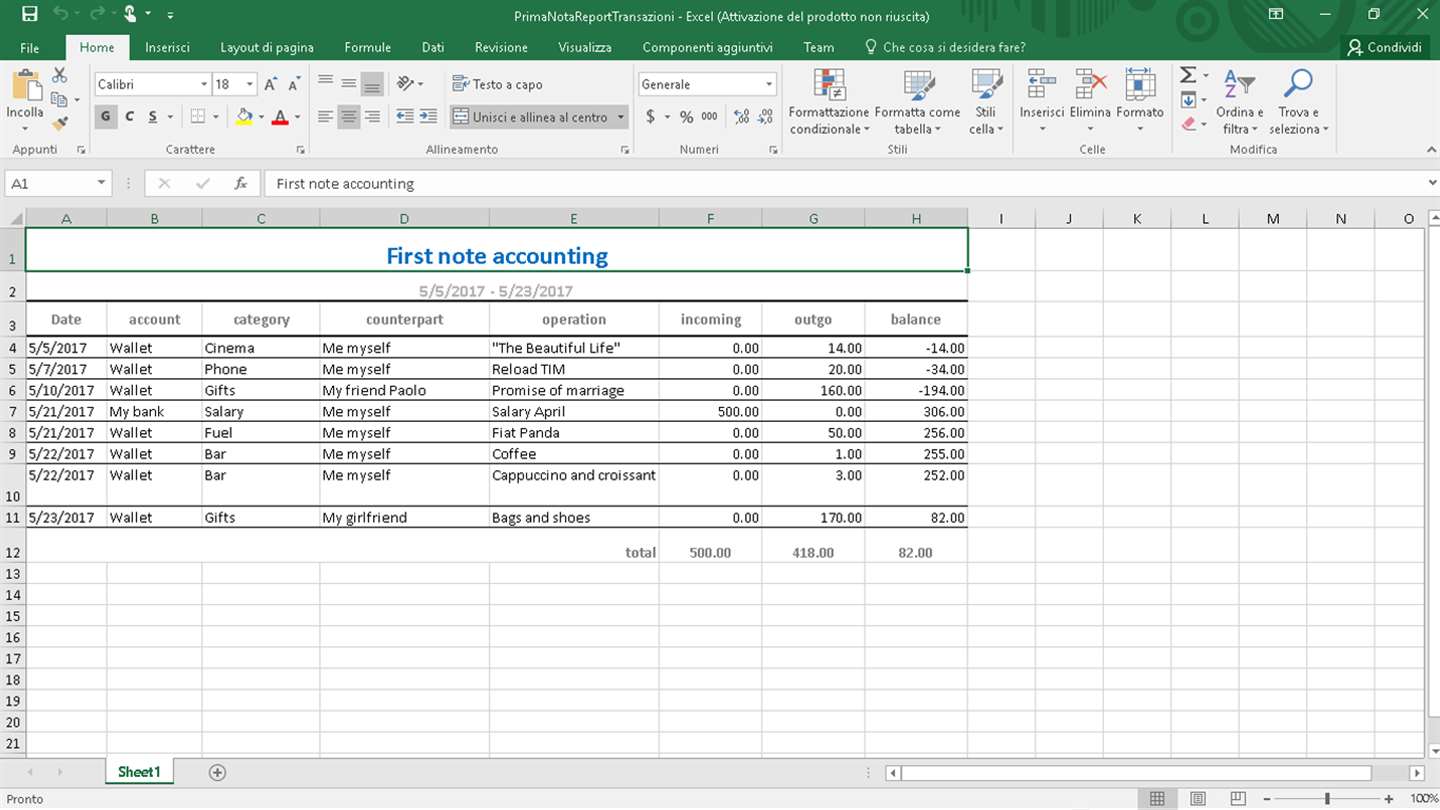The height and width of the screenshot is (810, 1440).
Task: Click the Percent style icon
Action: (x=686, y=117)
